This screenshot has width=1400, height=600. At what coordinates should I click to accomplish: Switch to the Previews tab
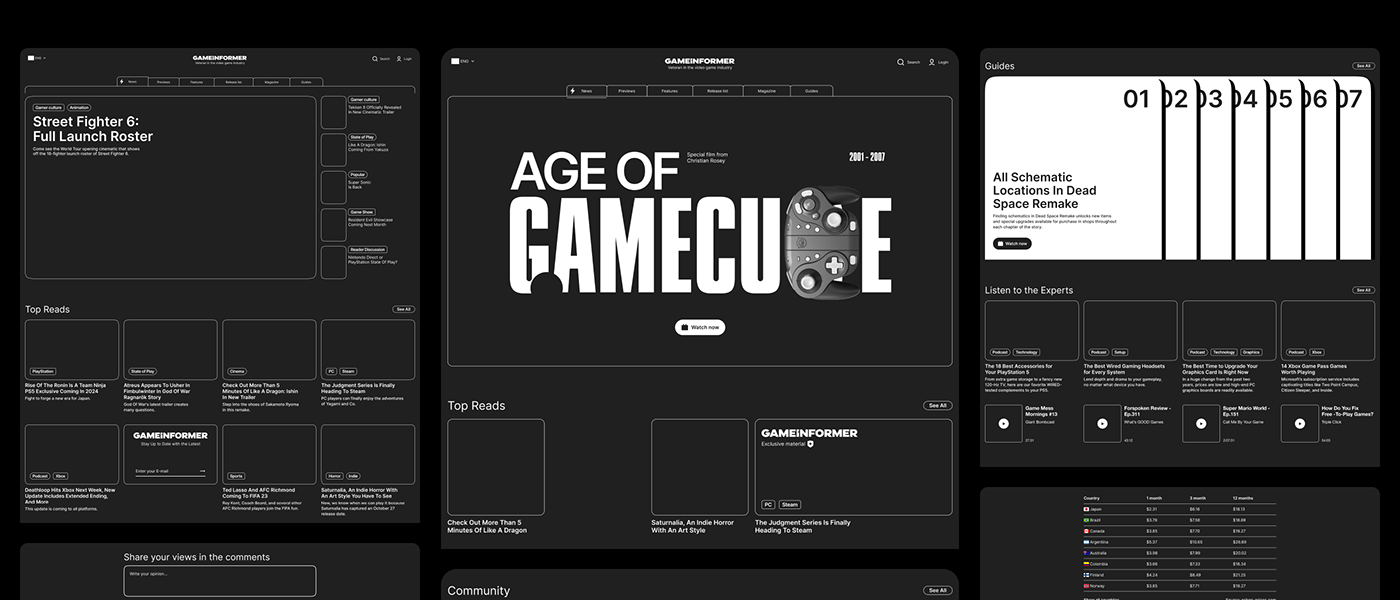click(627, 90)
